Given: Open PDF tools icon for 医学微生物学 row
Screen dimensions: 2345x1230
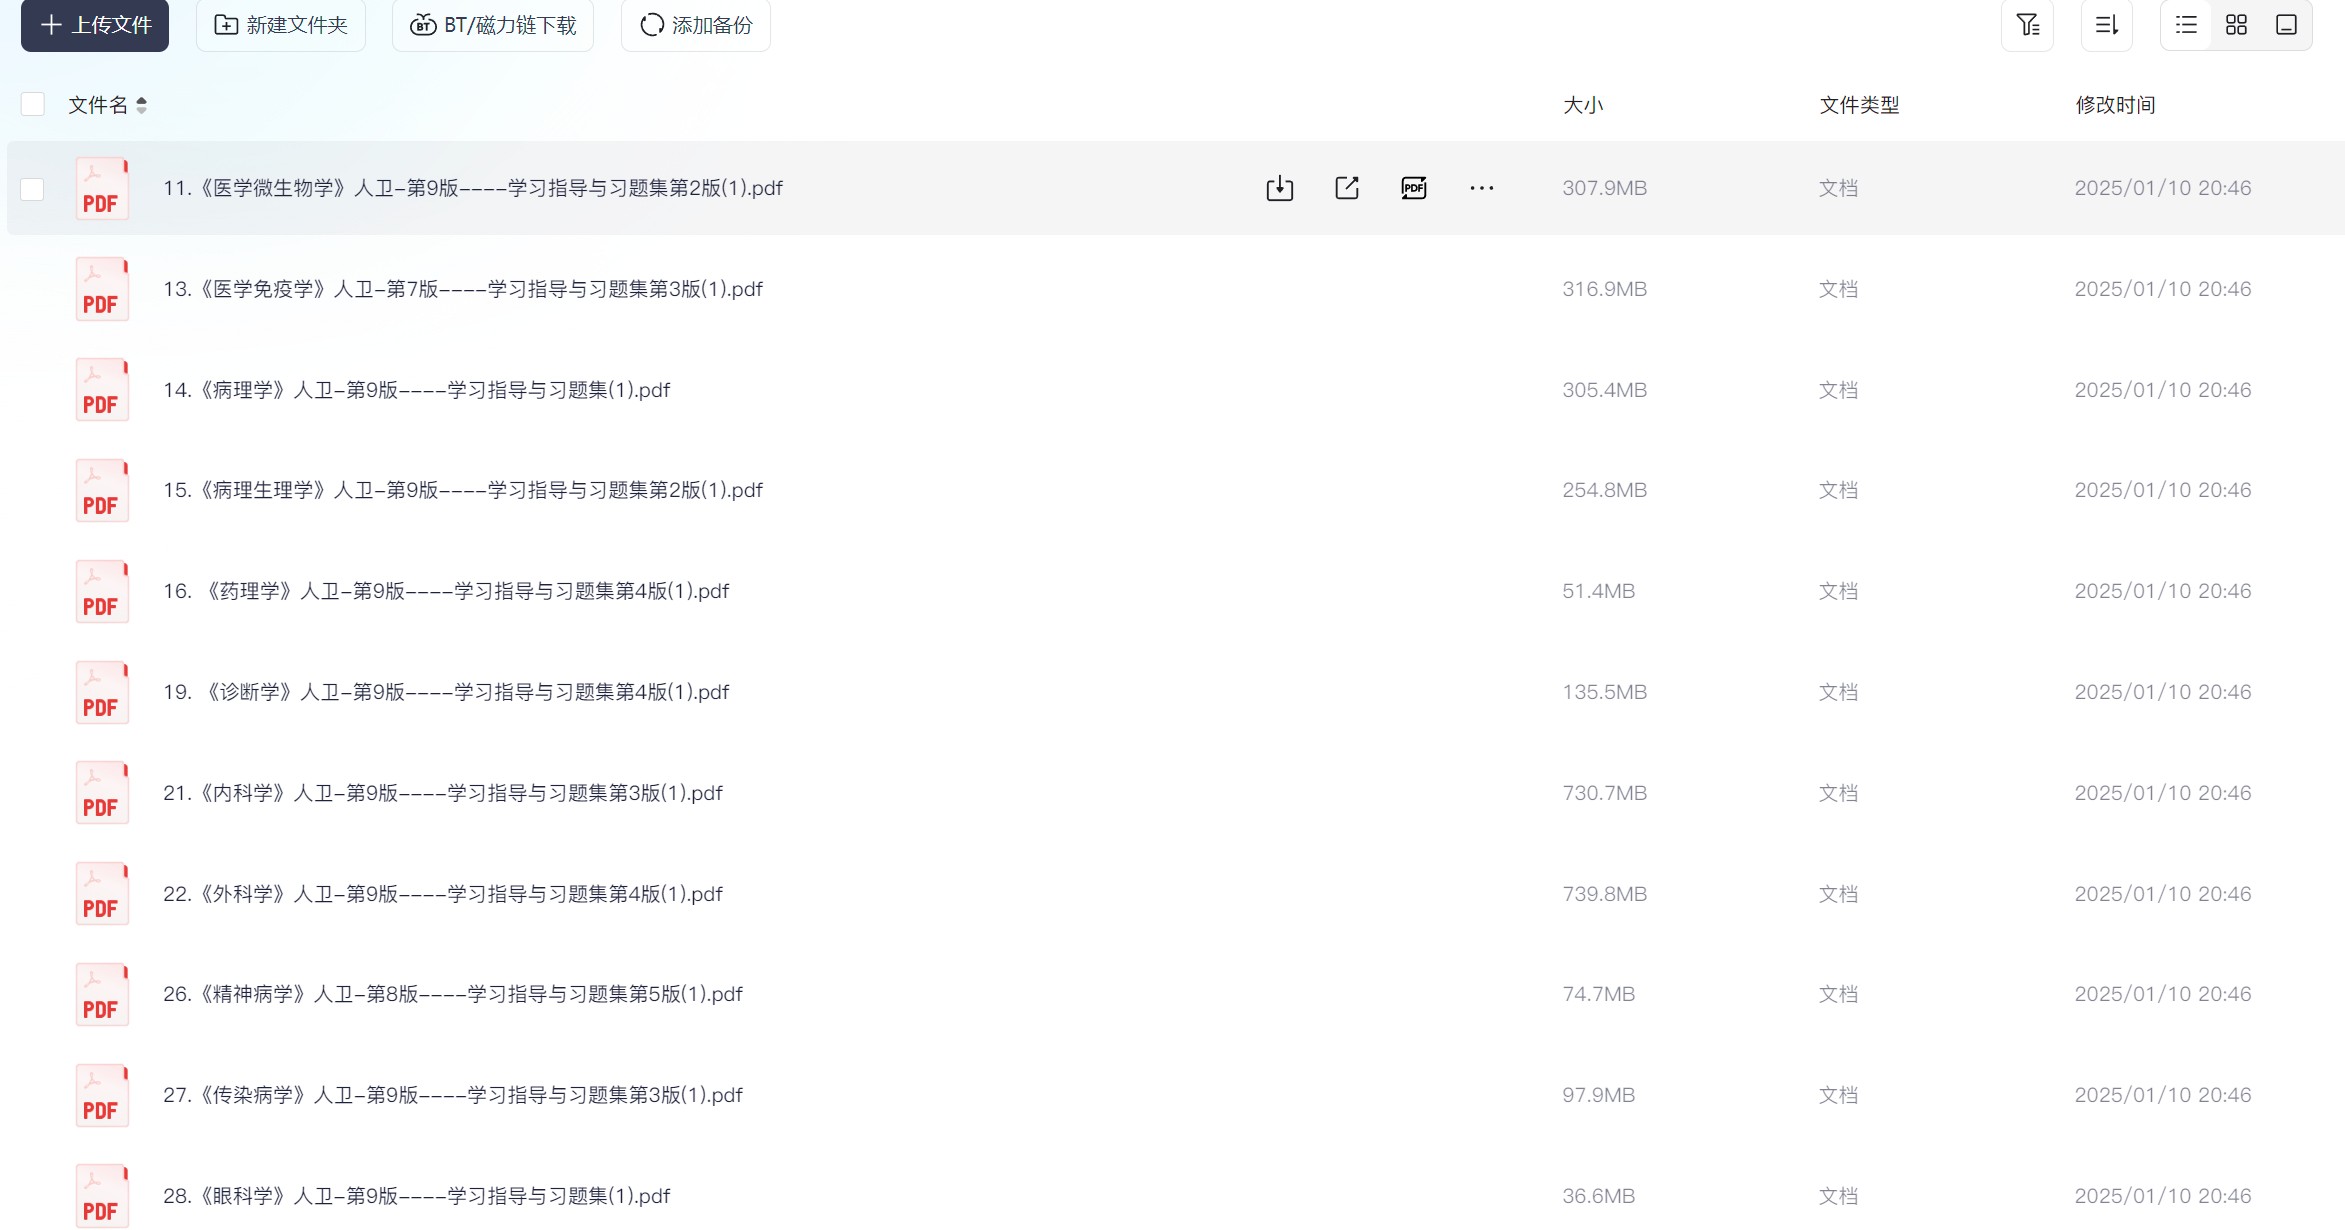Looking at the screenshot, I should click(1414, 188).
